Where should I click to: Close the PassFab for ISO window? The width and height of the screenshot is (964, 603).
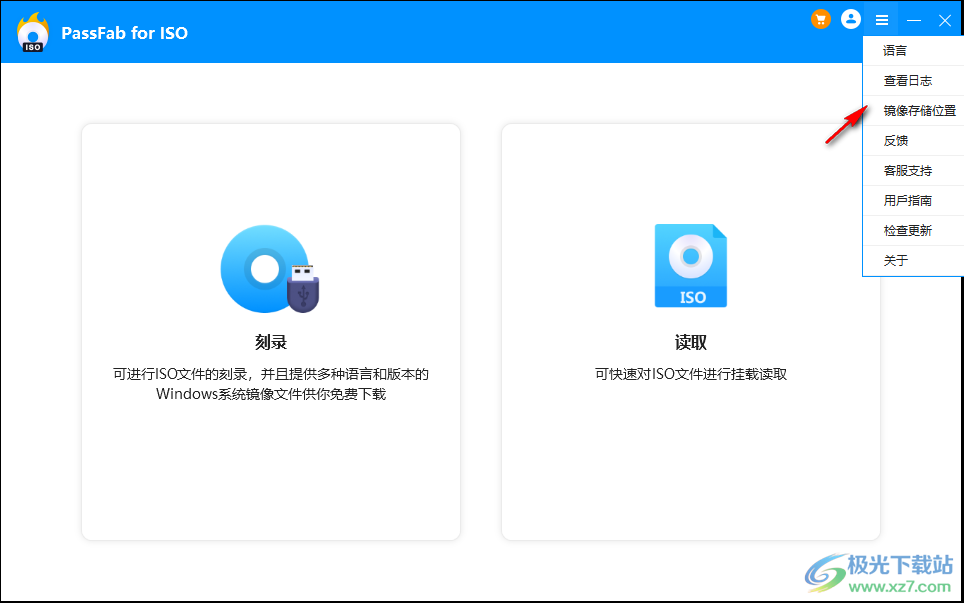click(946, 20)
